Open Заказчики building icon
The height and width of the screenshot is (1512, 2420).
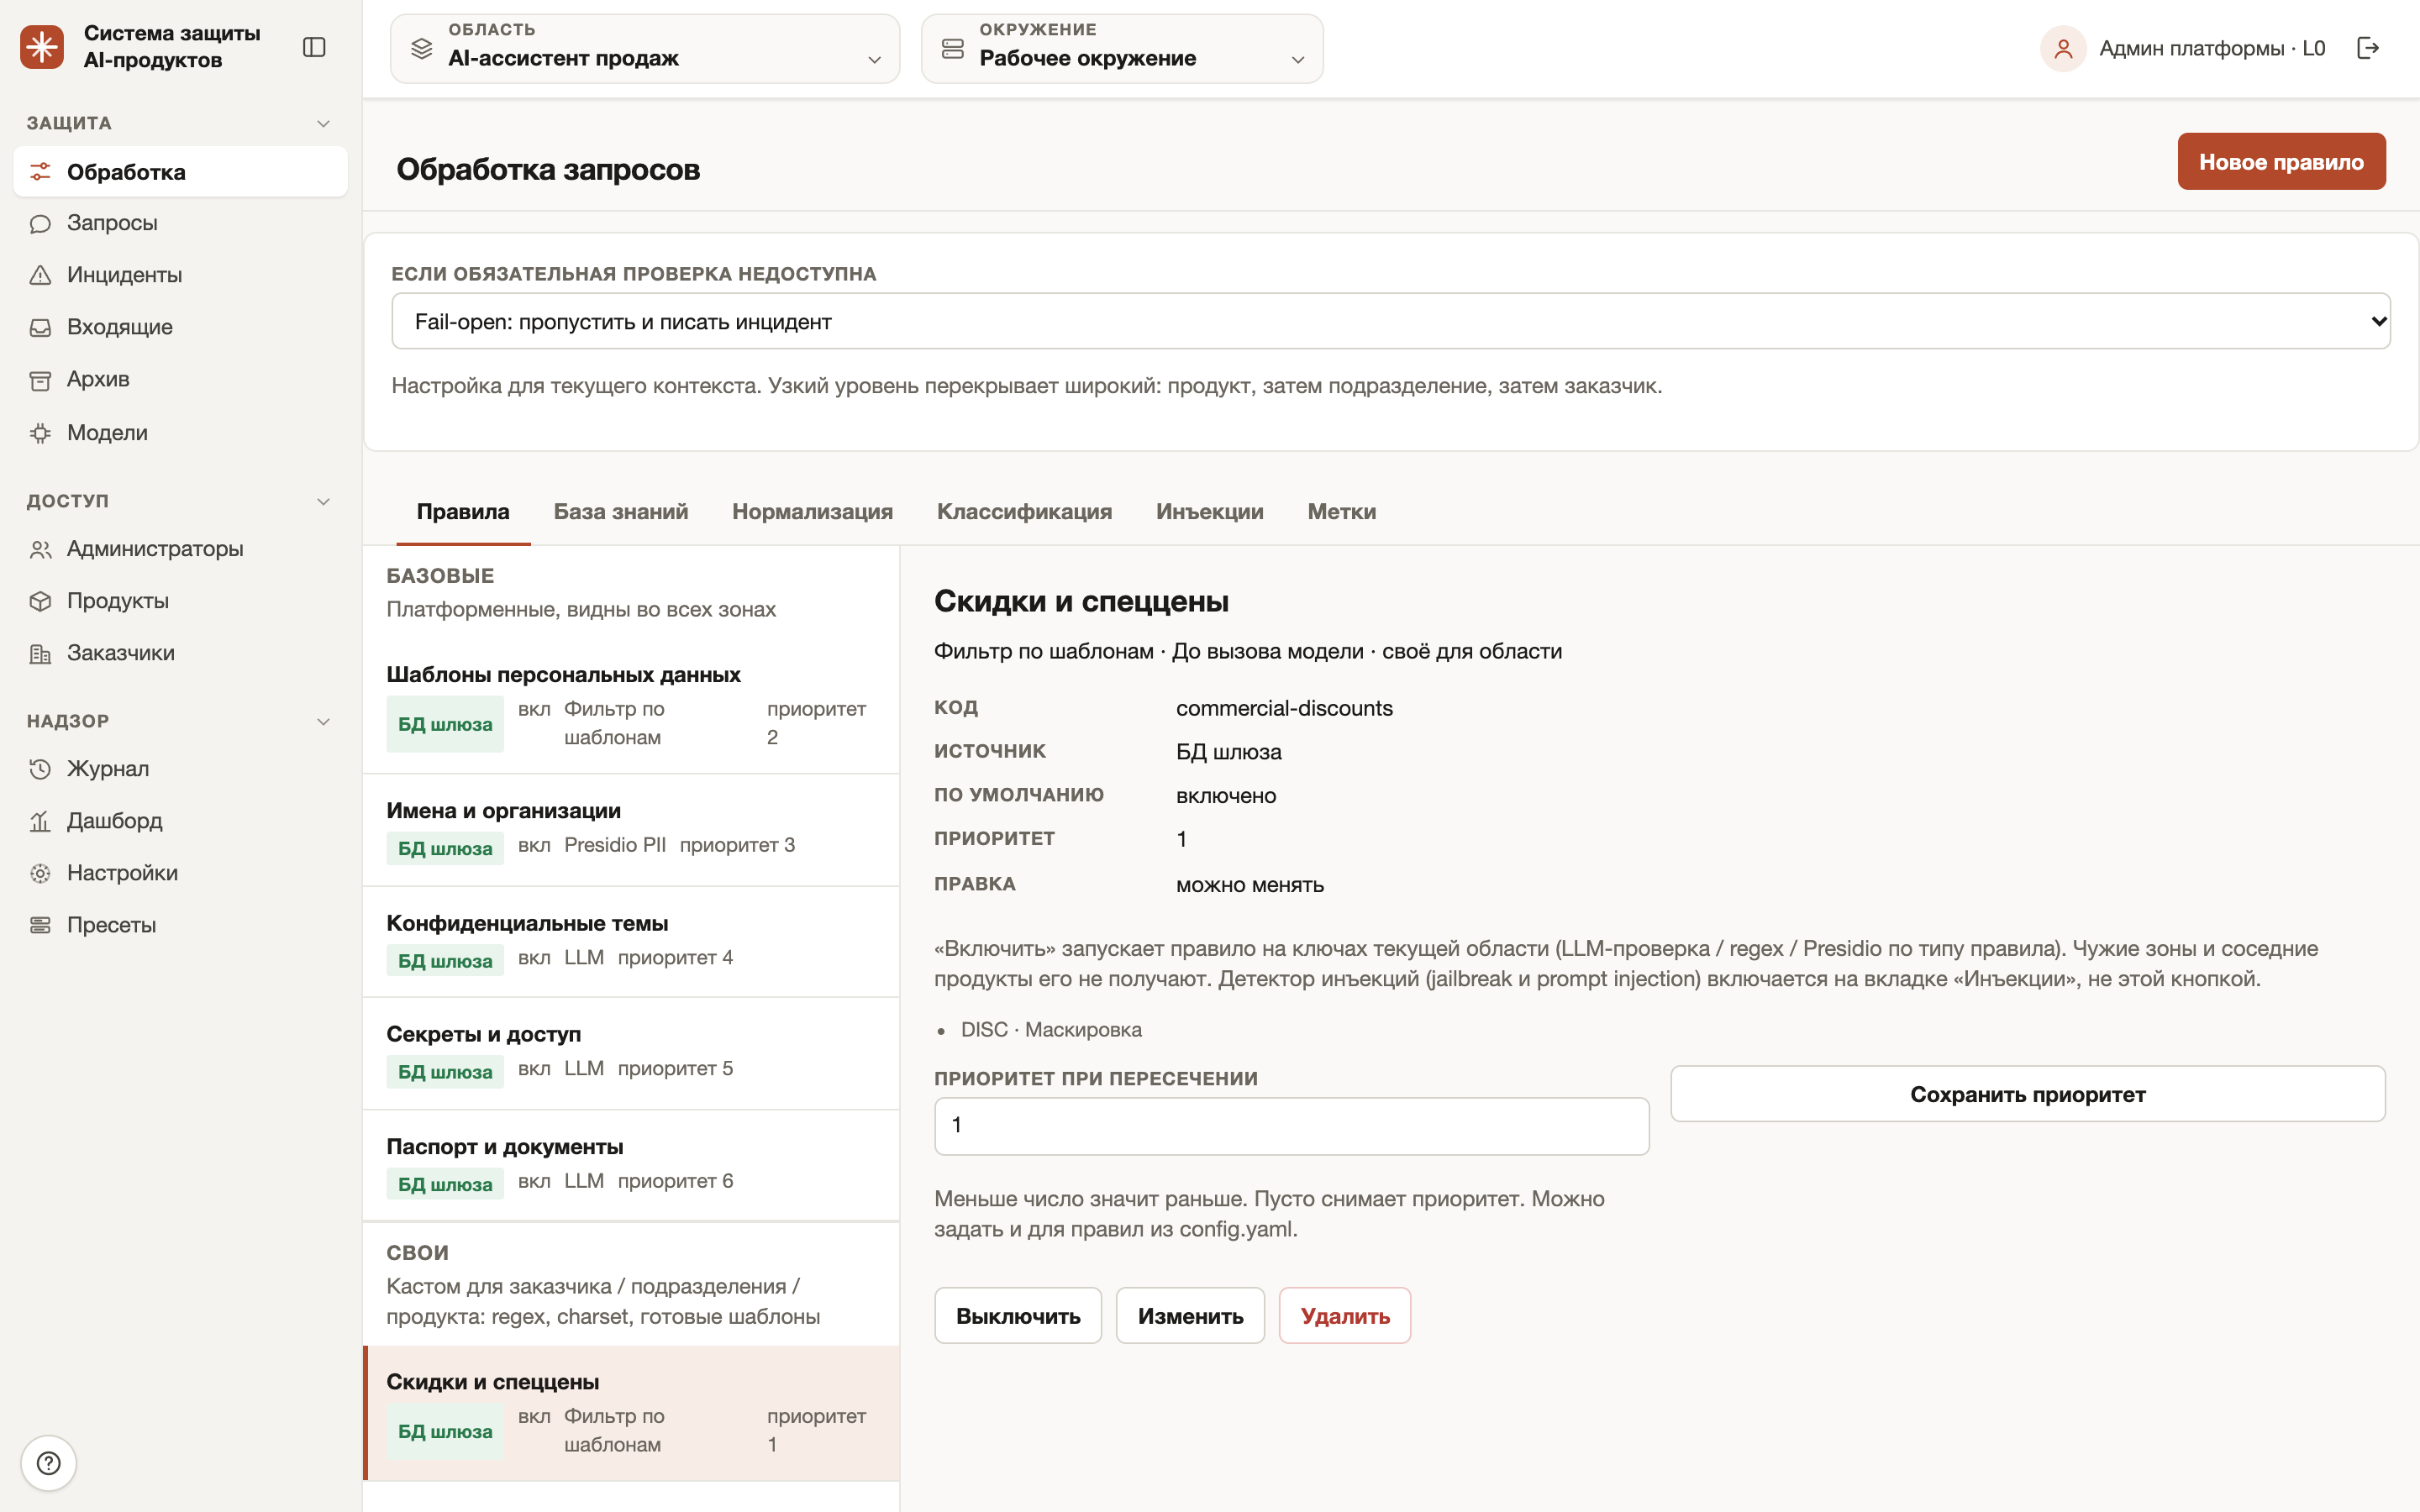(x=40, y=653)
